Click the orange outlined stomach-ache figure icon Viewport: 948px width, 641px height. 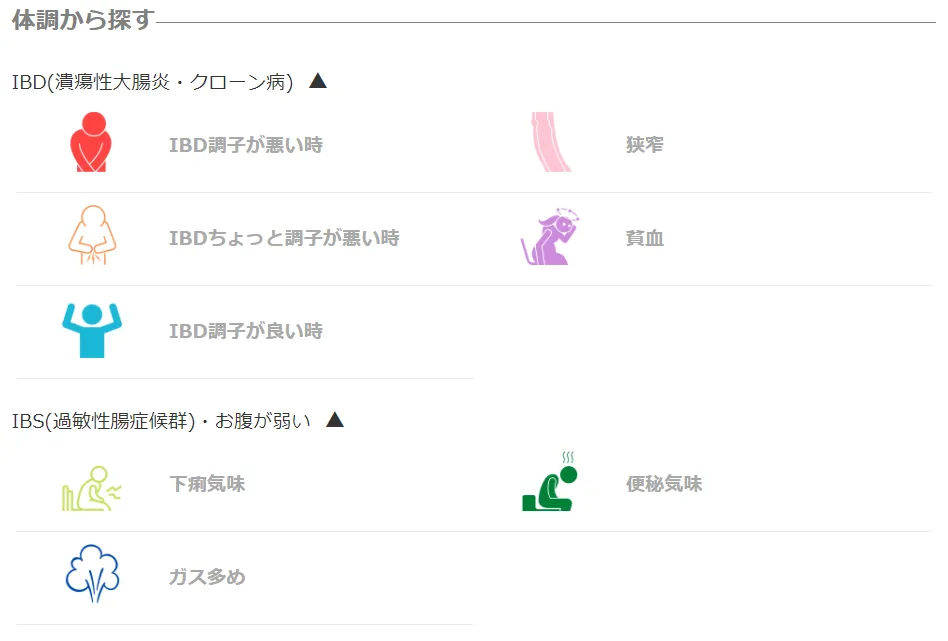tap(92, 236)
